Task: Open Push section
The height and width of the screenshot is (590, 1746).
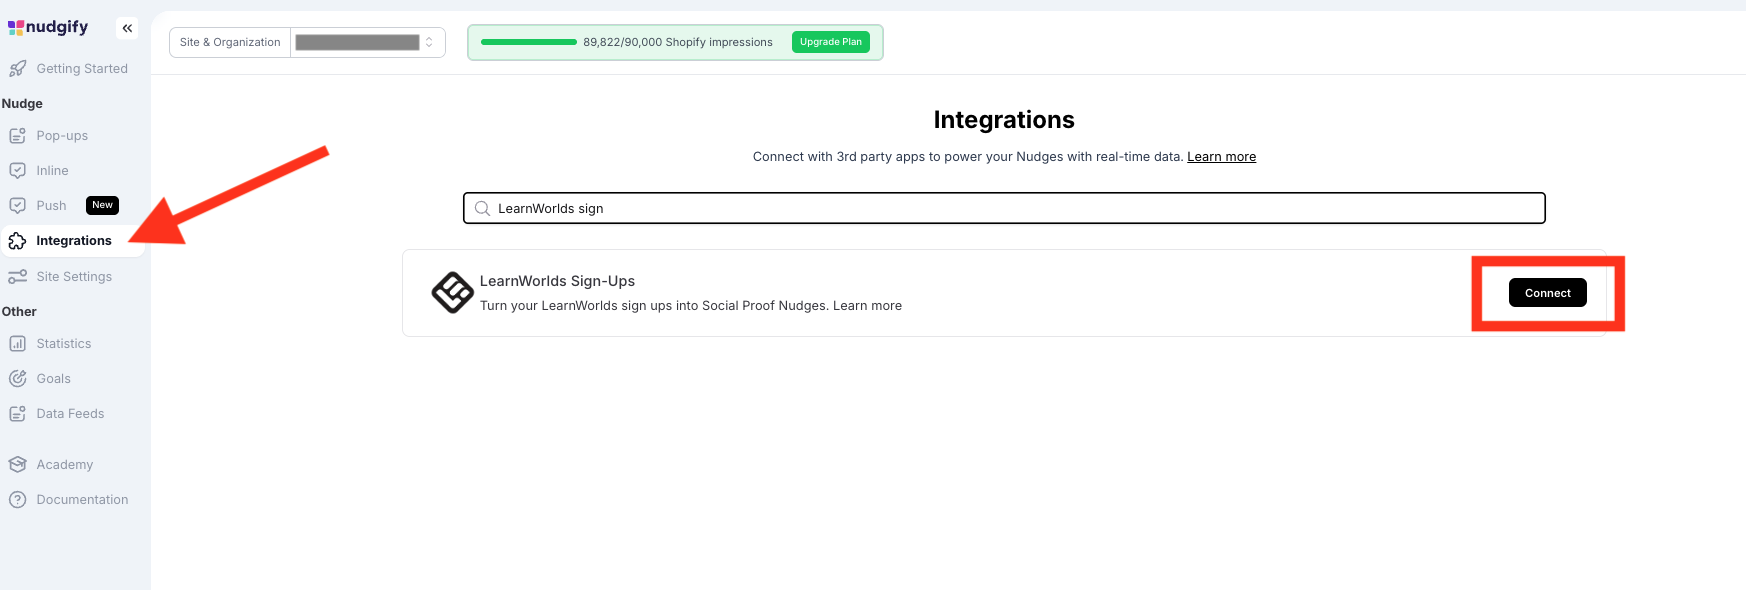Action: pos(51,206)
